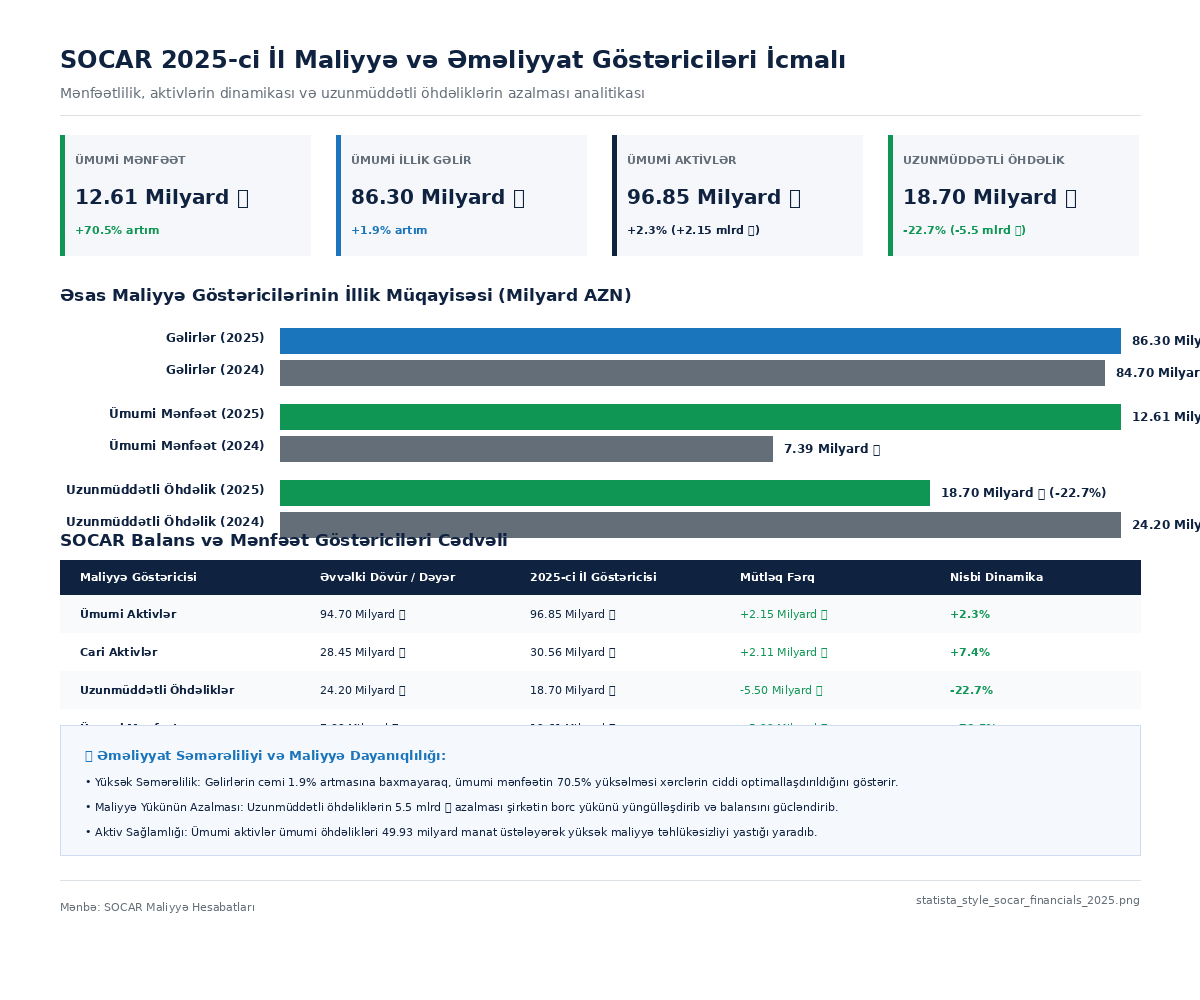Screen dimensions: 1200x1000
Task: Click the gray "Gəlirlər (2024)" bar
Action: (692, 373)
